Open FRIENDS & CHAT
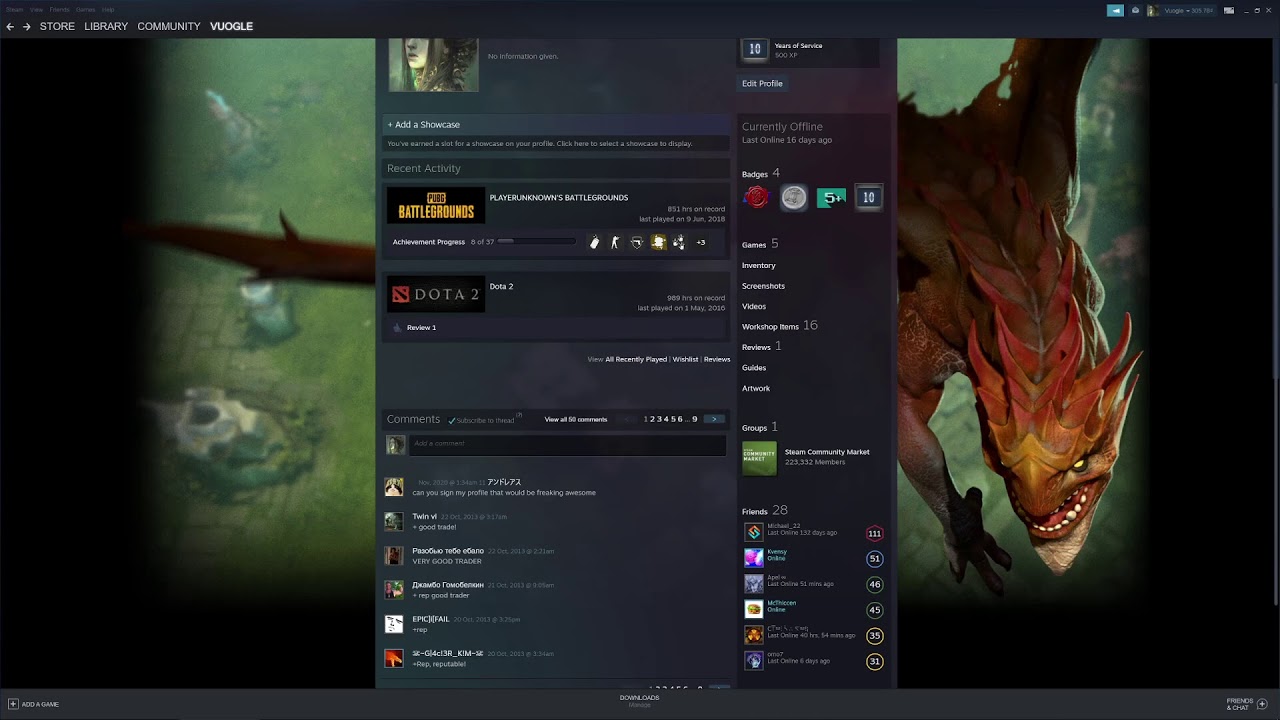 tap(1246, 704)
